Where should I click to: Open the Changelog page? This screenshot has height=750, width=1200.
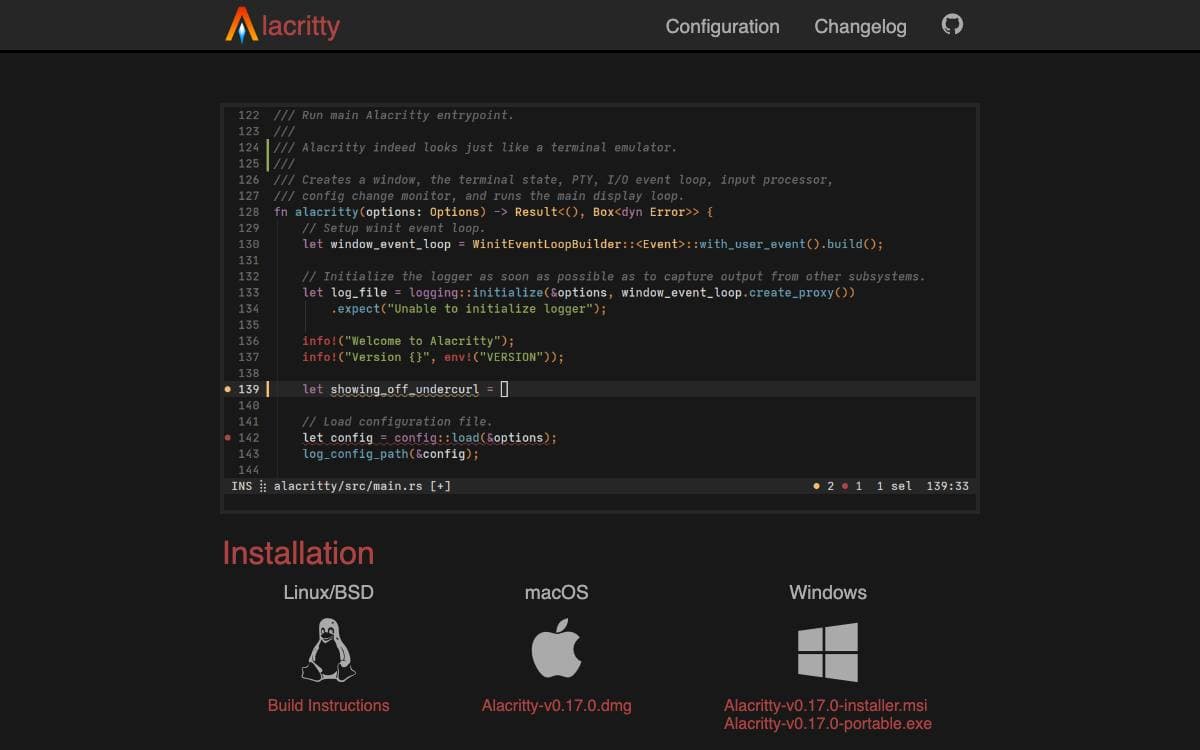[860, 27]
